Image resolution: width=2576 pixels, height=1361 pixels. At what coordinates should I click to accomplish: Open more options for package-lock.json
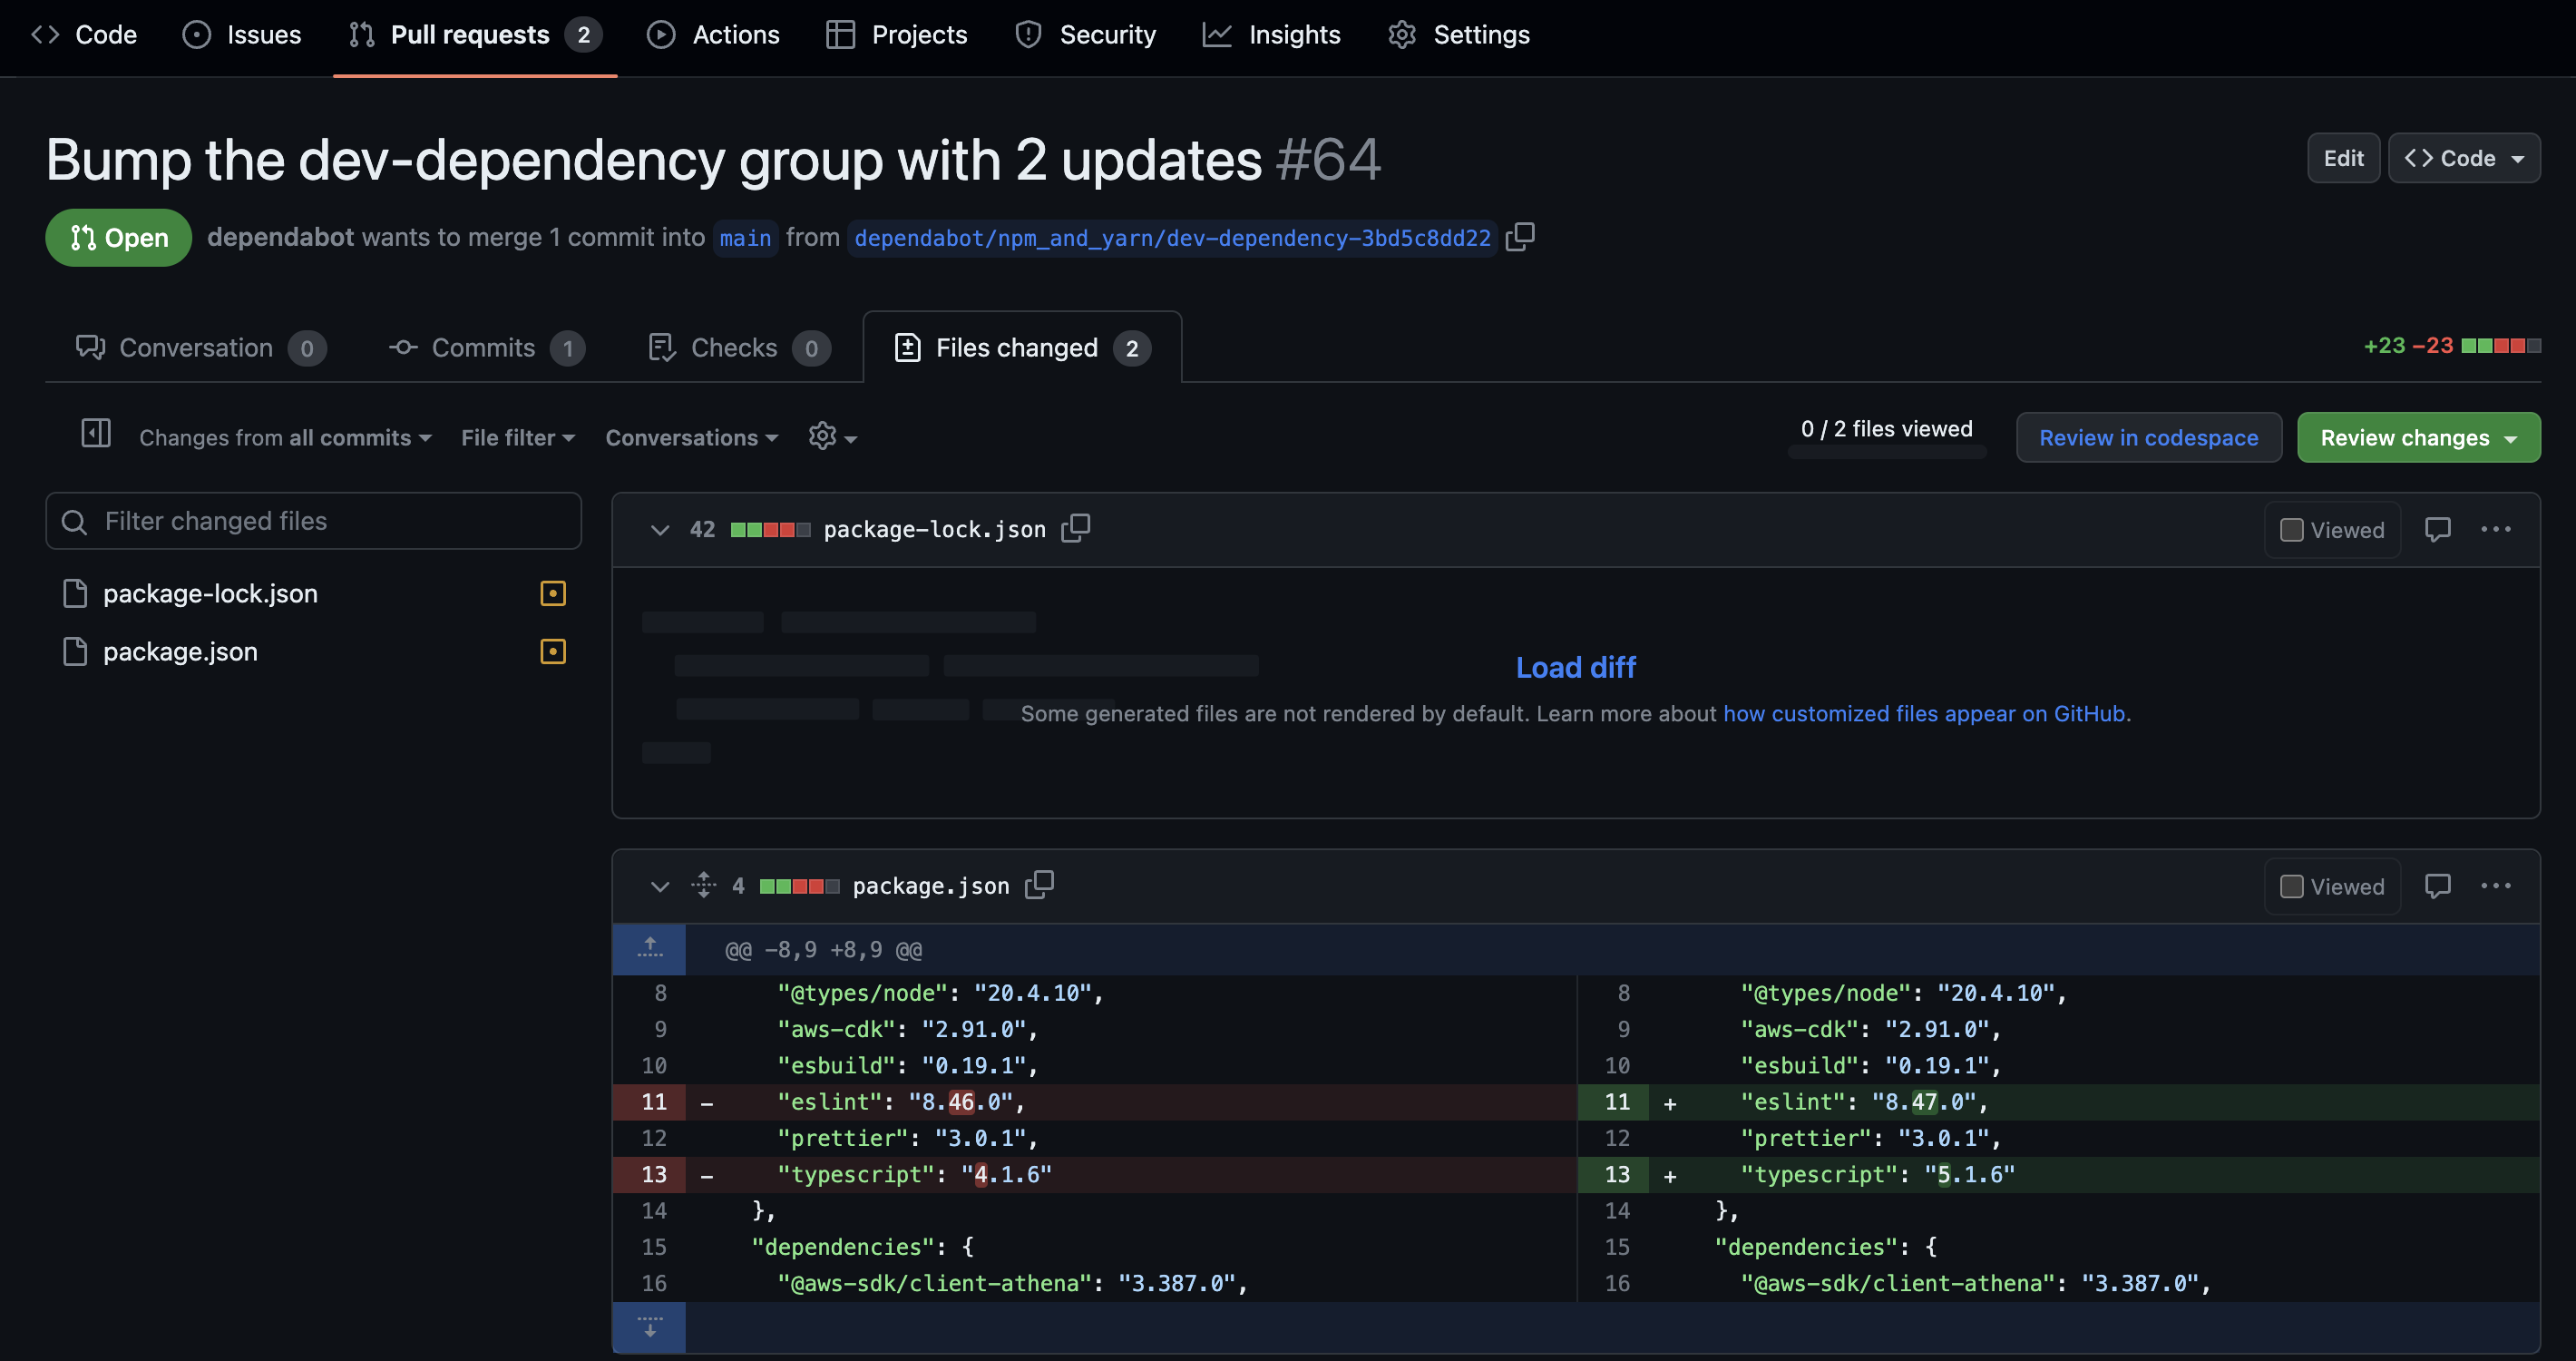(2496, 529)
